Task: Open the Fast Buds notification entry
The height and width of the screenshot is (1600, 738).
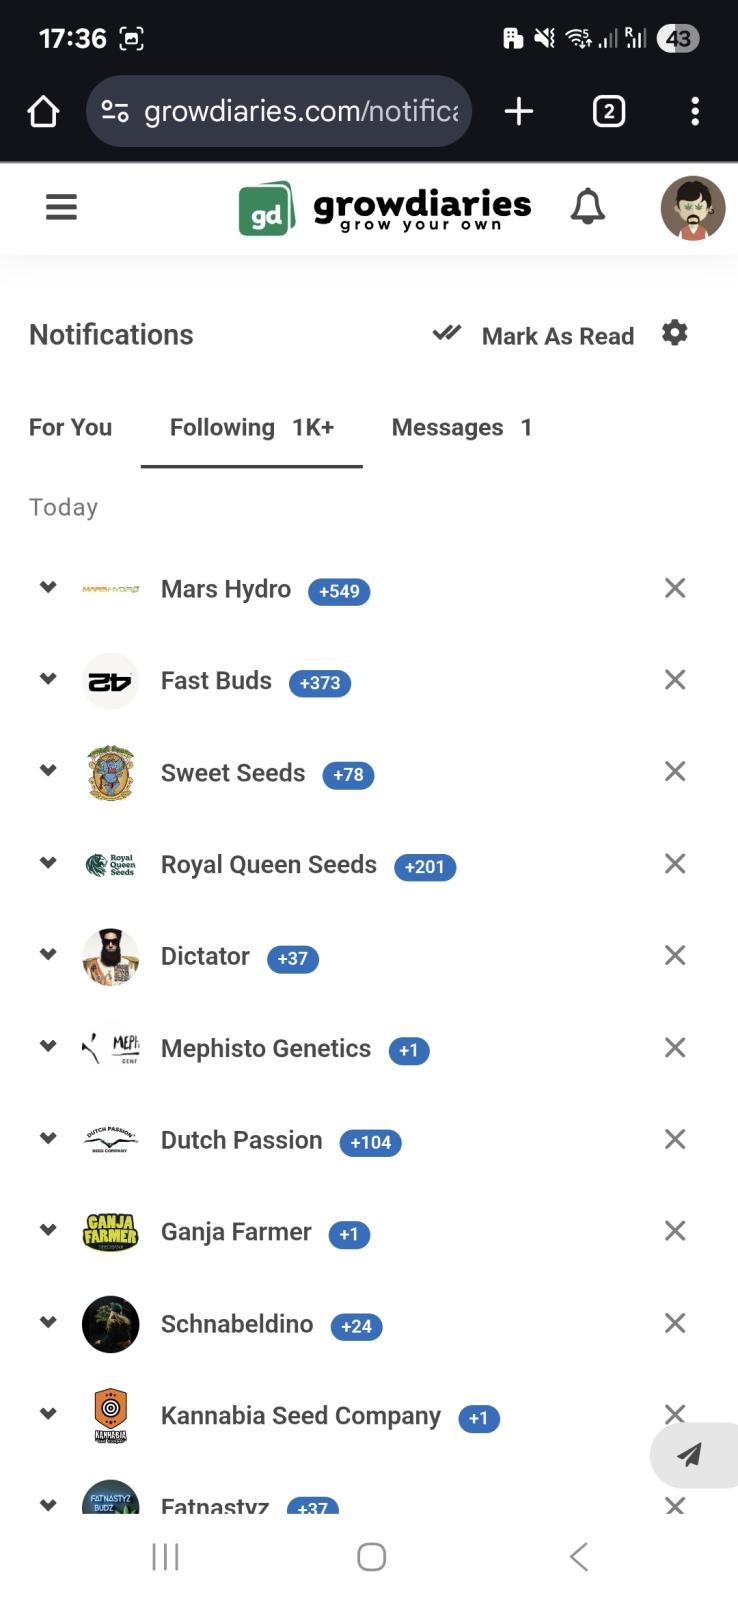Action: (216, 681)
